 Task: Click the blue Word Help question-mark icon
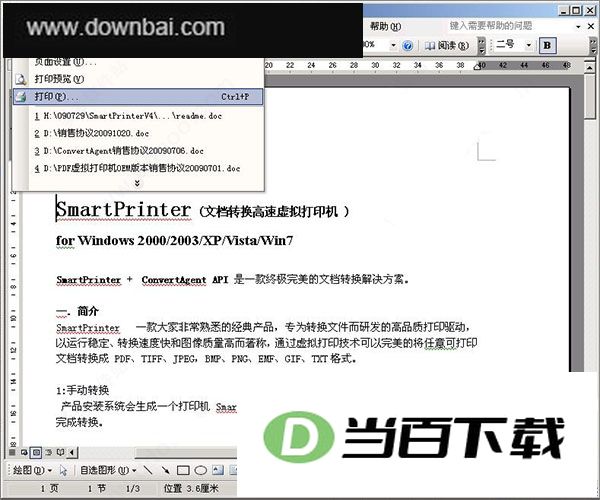click(x=408, y=46)
